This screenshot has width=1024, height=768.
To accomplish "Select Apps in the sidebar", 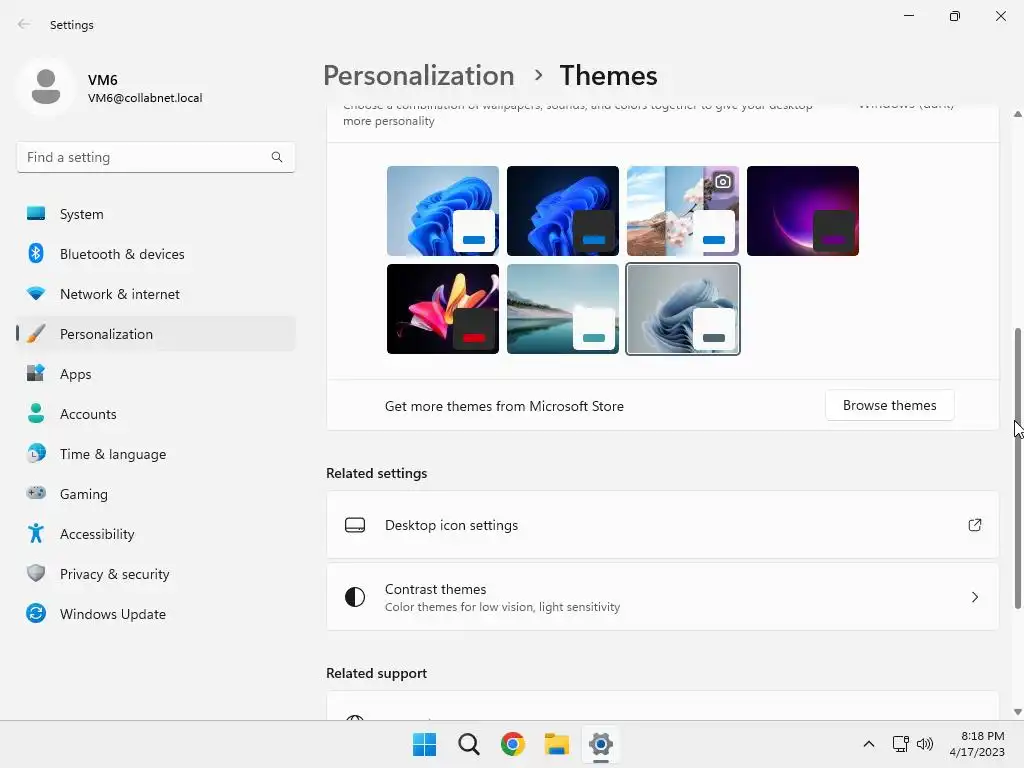I will pyautogui.click(x=155, y=374).
